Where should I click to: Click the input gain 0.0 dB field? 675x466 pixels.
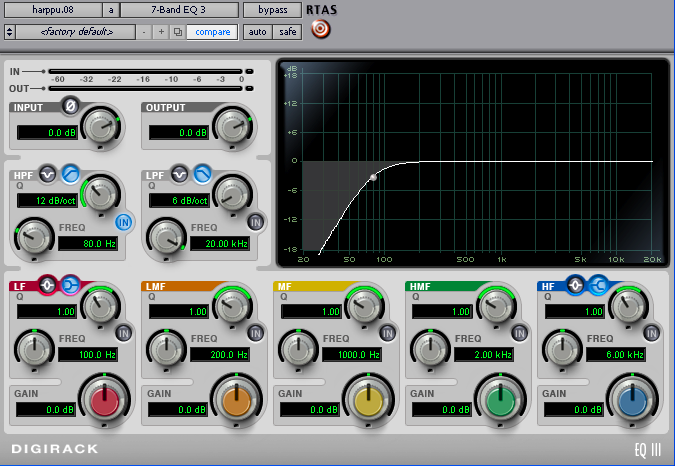point(47,133)
